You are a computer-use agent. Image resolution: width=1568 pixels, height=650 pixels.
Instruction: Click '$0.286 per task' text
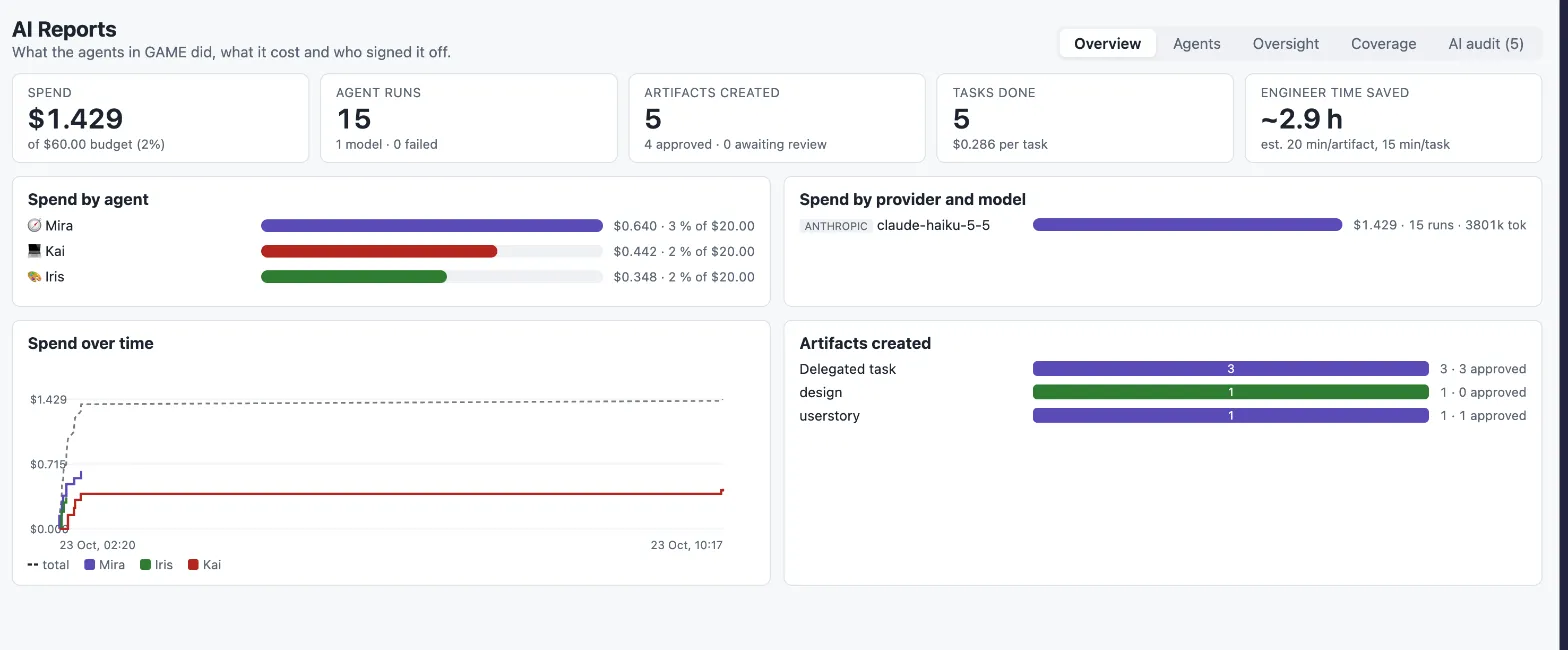pyautogui.click(x=1000, y=144)
